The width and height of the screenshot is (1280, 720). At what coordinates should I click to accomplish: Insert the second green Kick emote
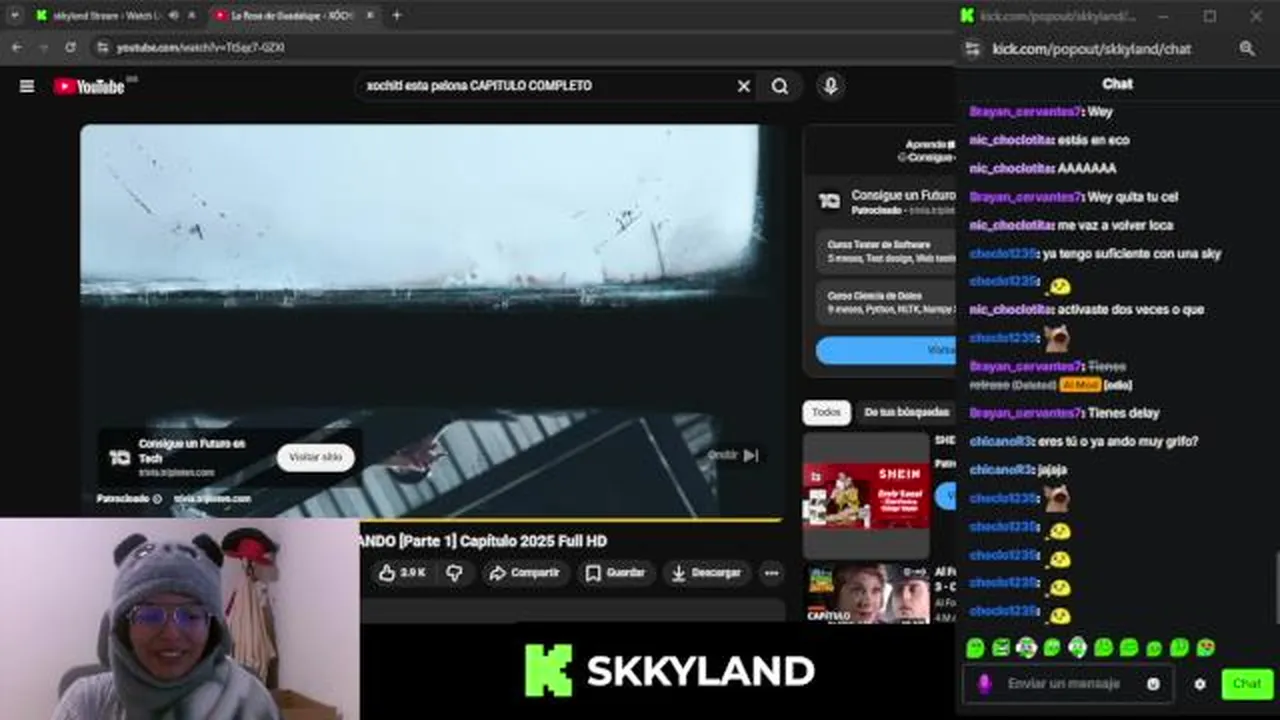[x=1001, y=648]
